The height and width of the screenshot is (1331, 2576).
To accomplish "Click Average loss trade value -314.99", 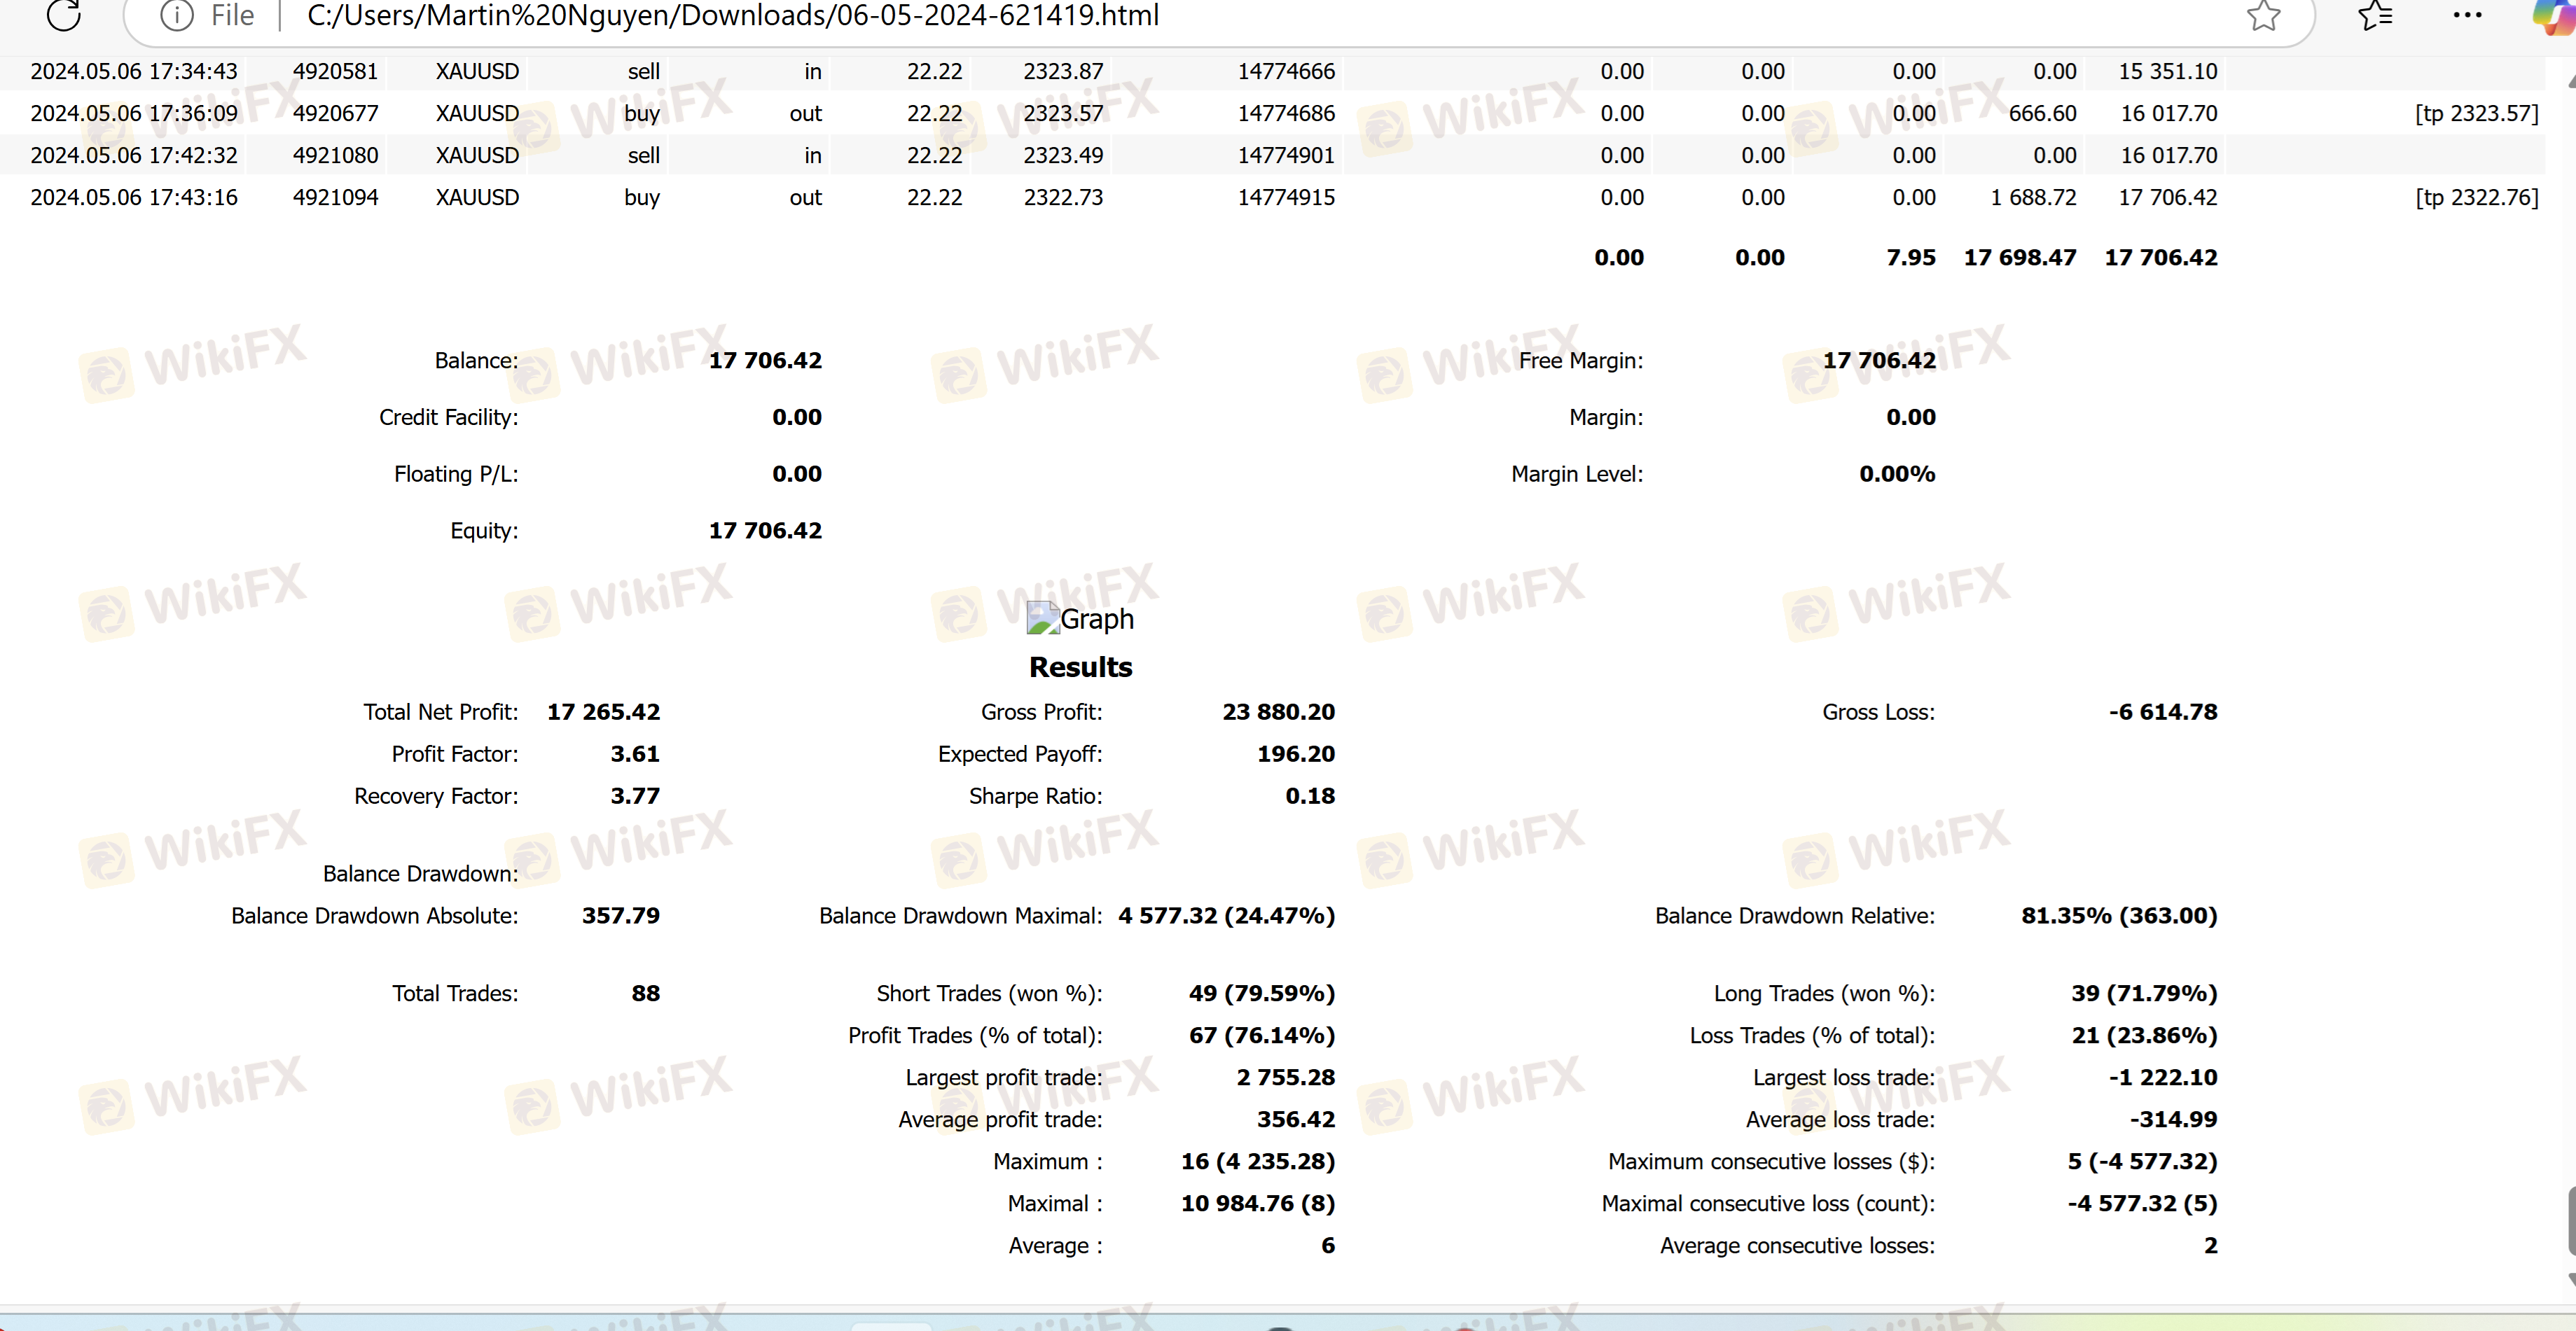I will 2173,1120.
